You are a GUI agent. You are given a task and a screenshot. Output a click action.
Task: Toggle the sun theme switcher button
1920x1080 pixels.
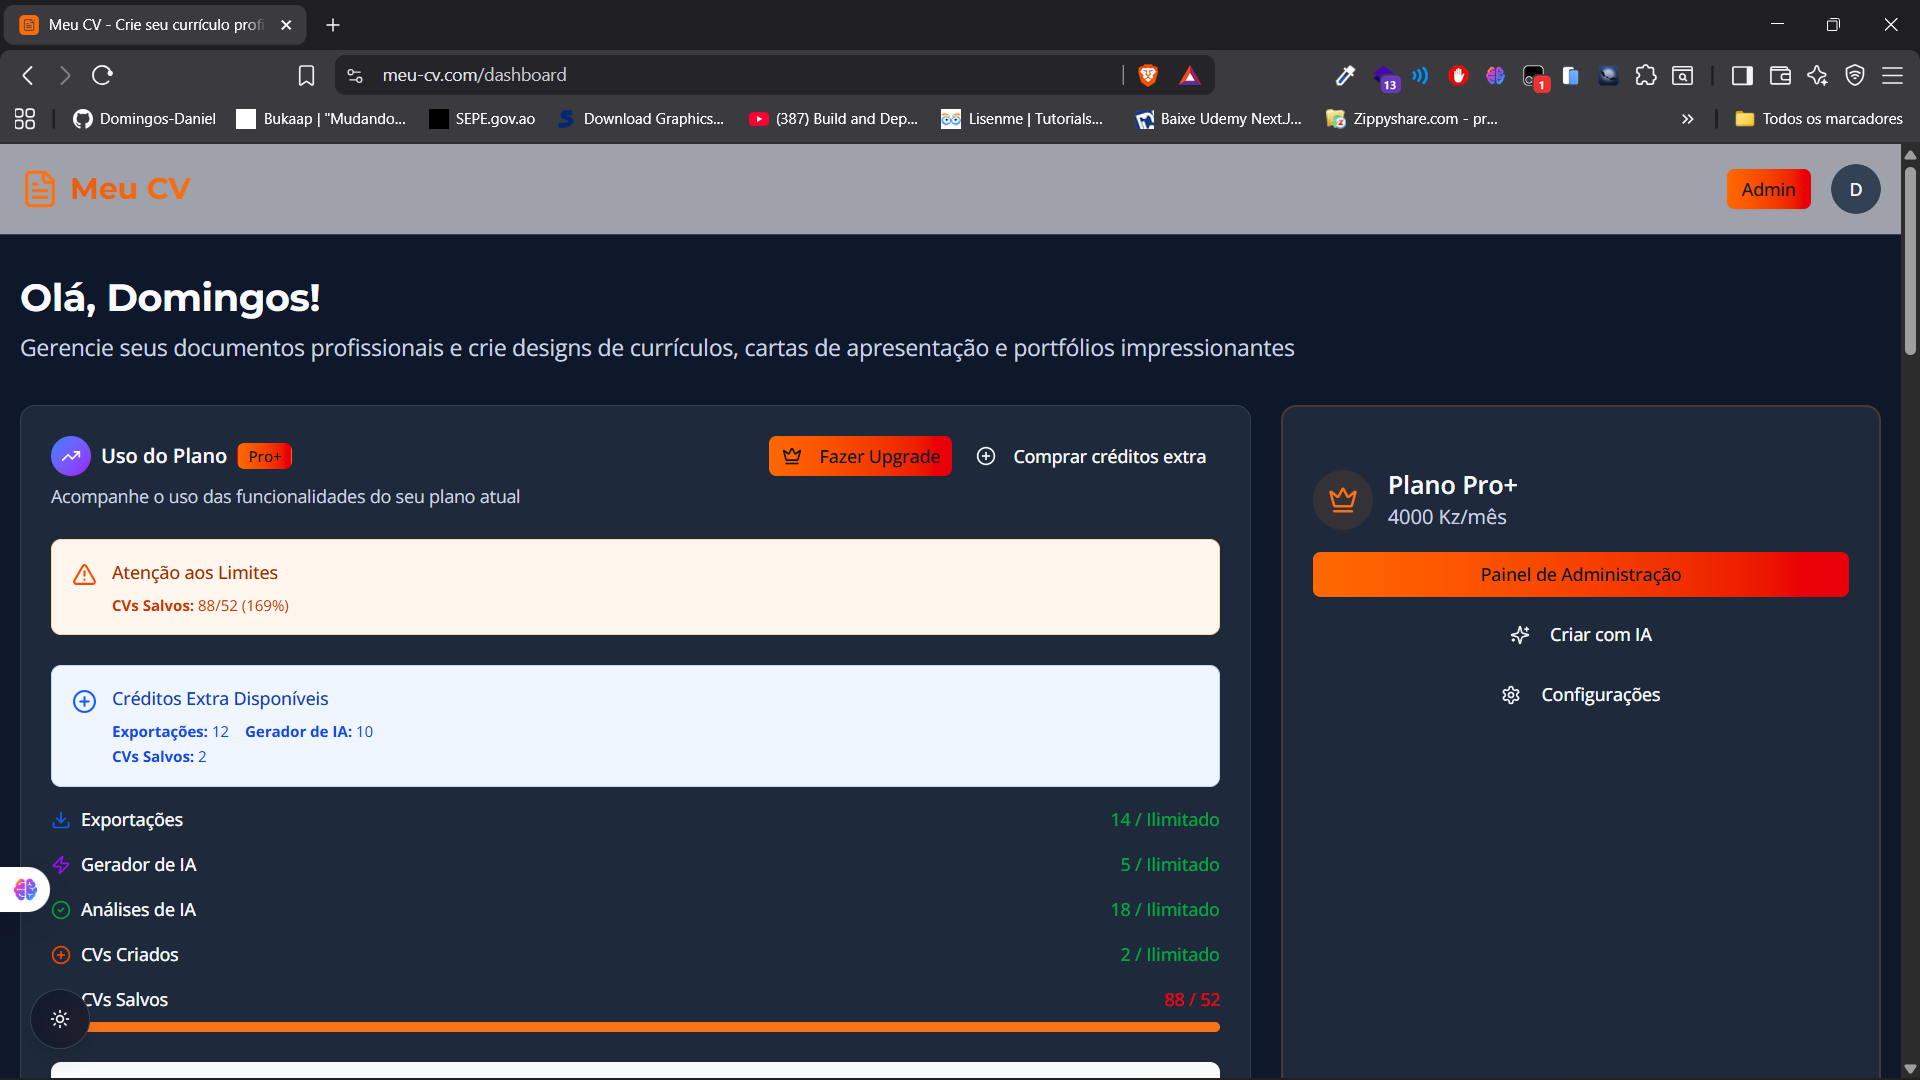pos(60,1019)
